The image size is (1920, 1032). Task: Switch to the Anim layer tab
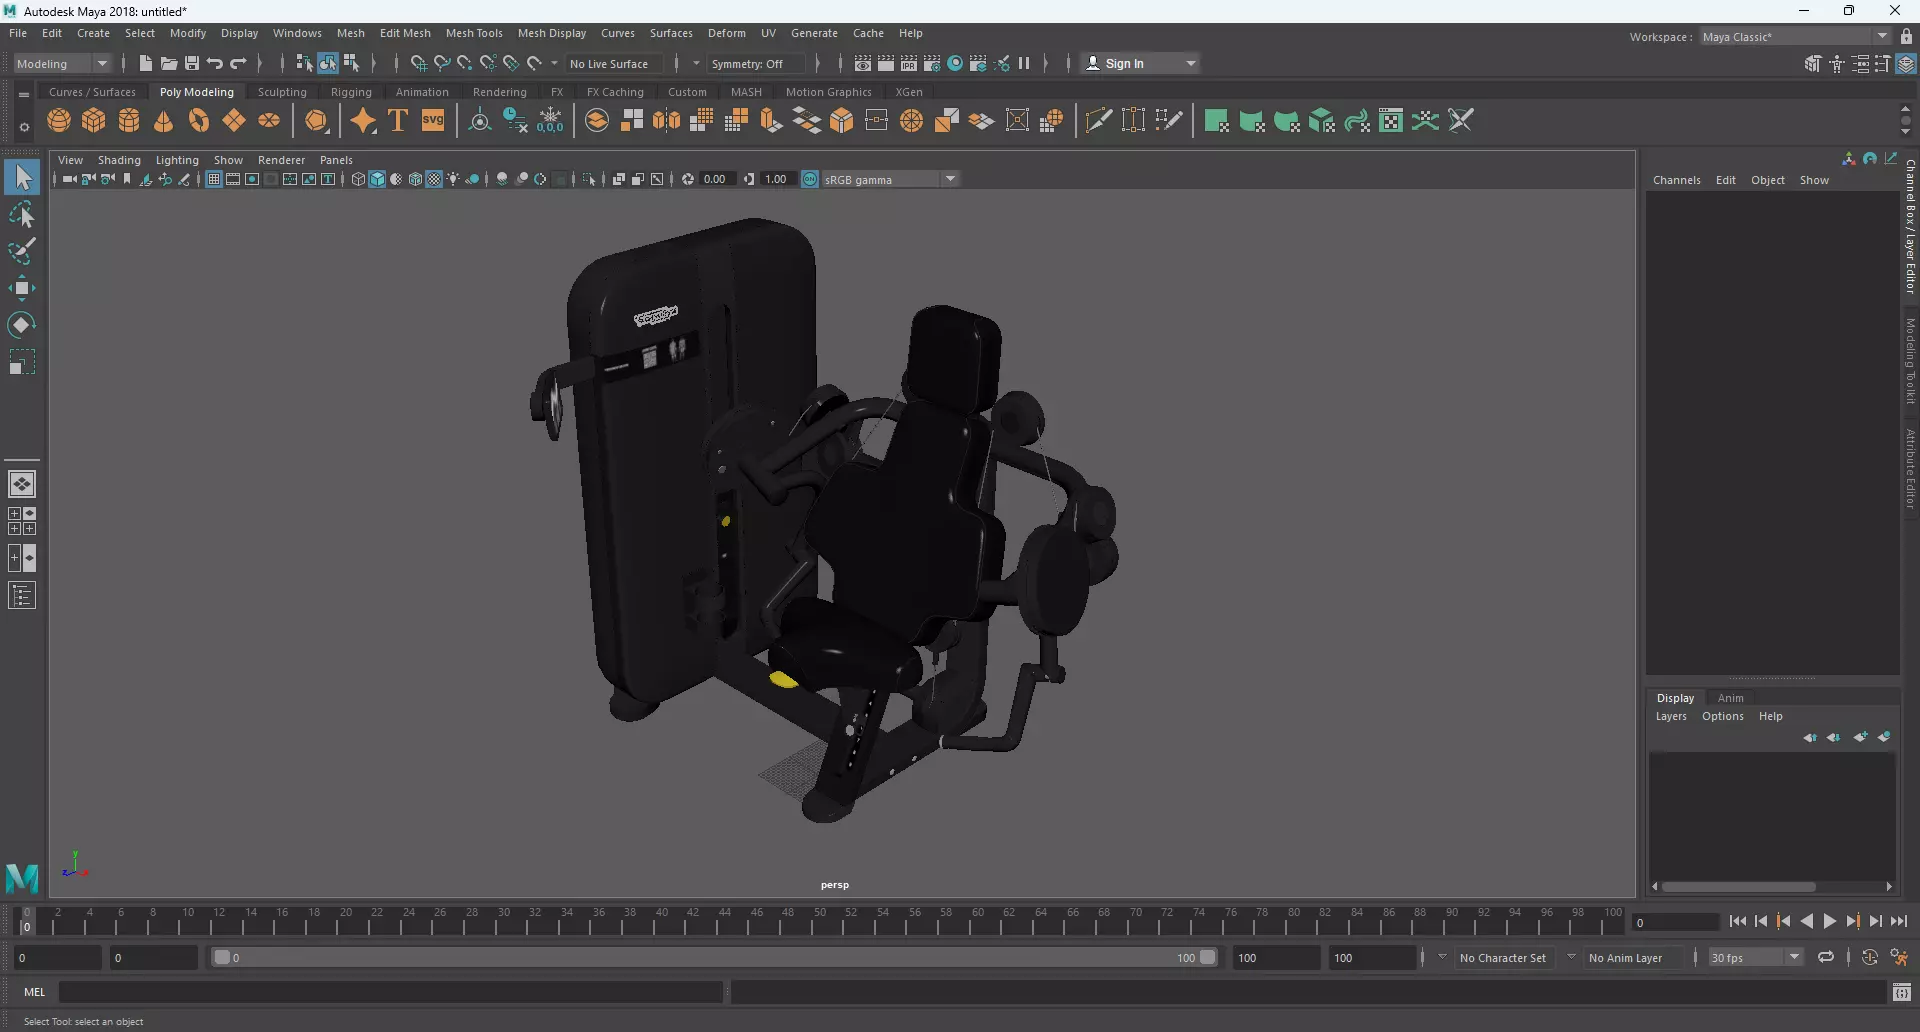click(1730, 698)
